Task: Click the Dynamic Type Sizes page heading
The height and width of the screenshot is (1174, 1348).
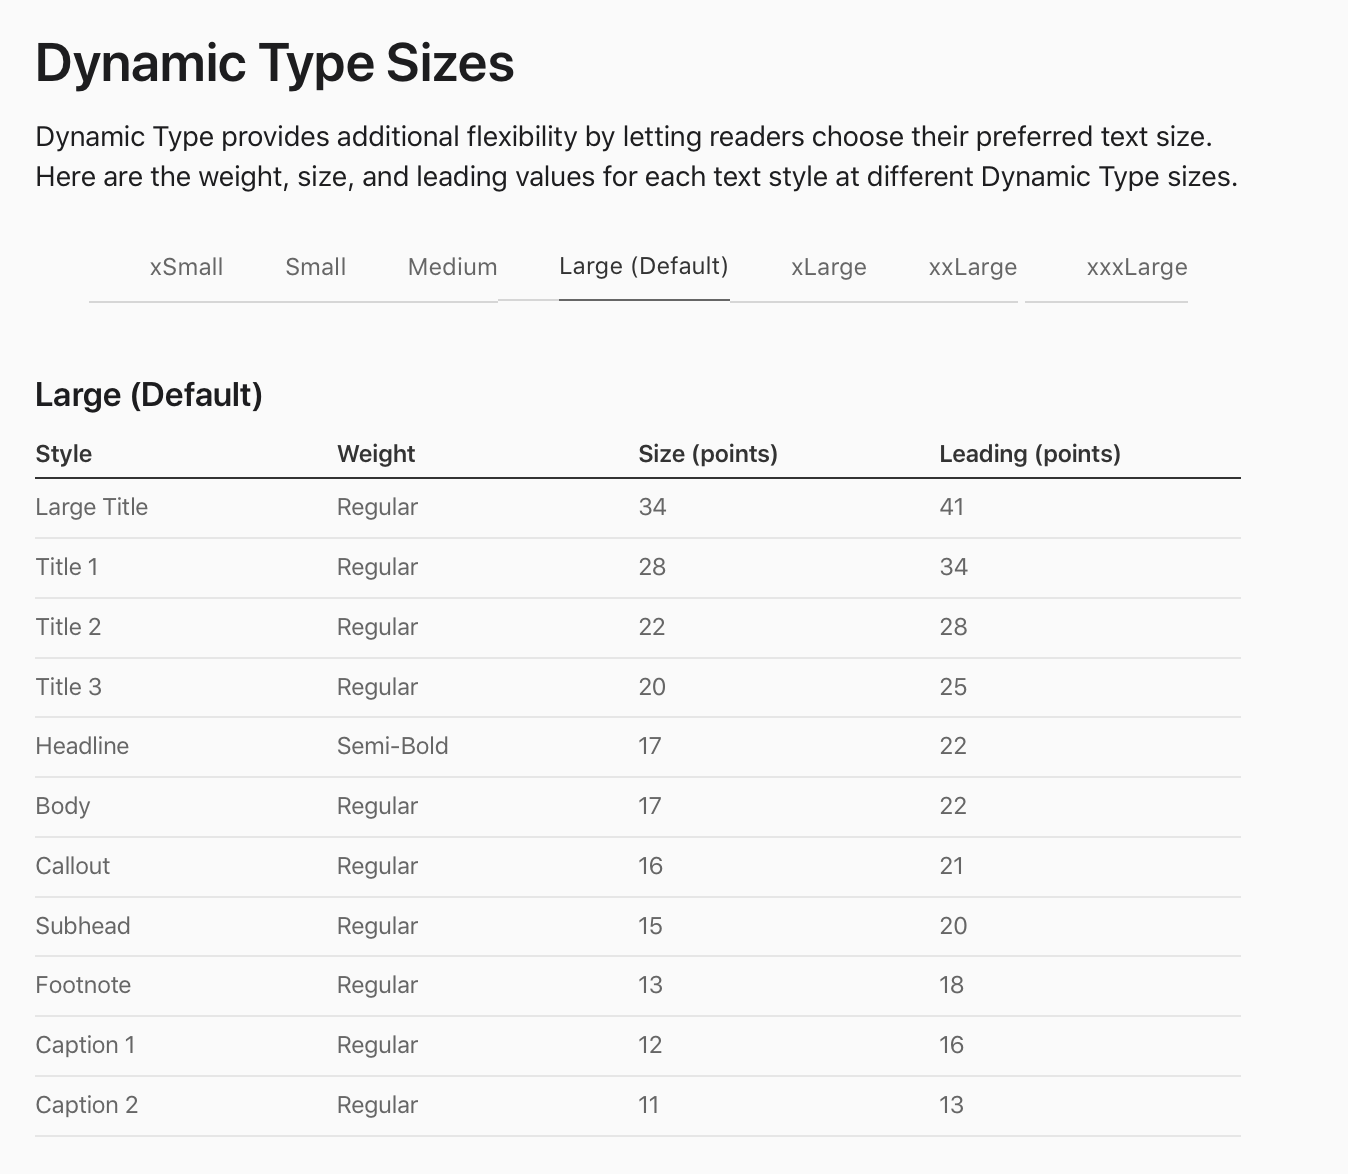Action: coord(275,63)
